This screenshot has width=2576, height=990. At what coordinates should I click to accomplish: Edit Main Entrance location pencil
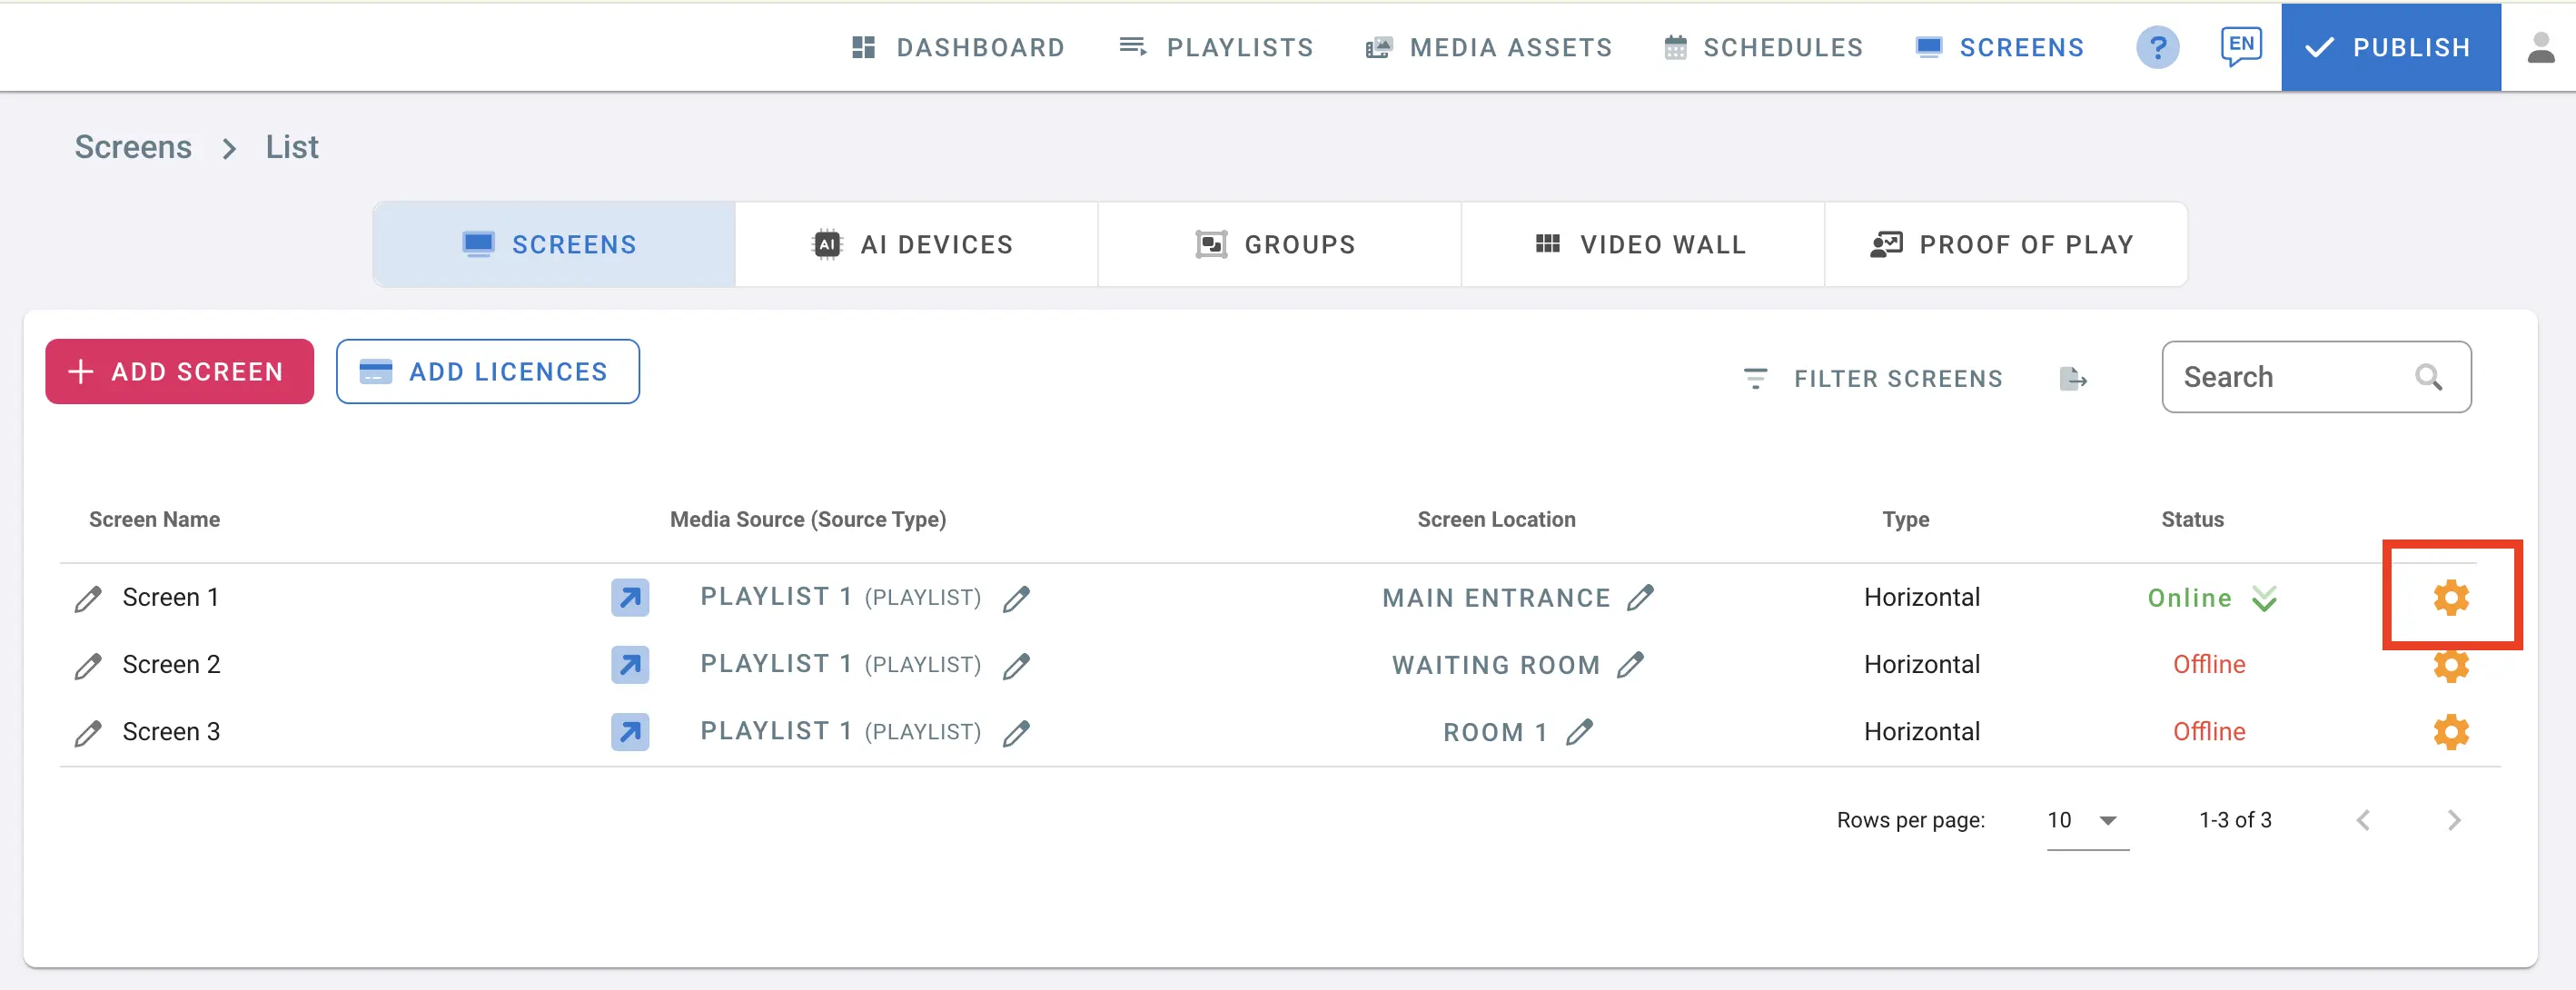pyautogui.click(x=1640, y=598)
